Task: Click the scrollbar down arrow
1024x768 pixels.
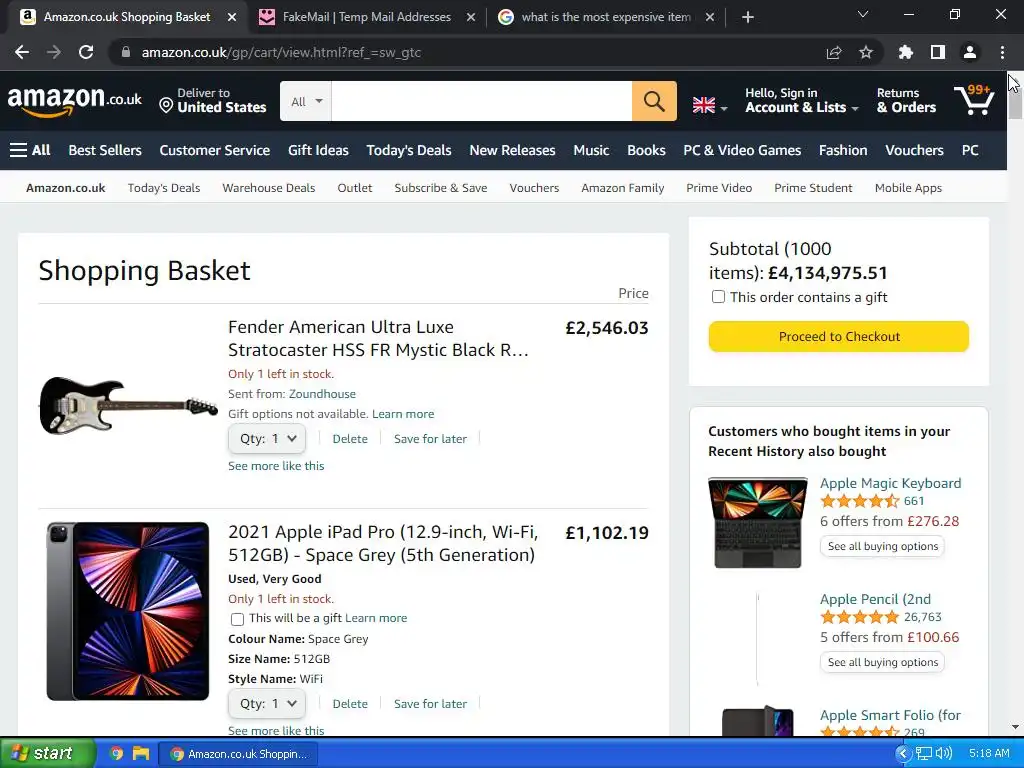Action: click(1016, 727)
